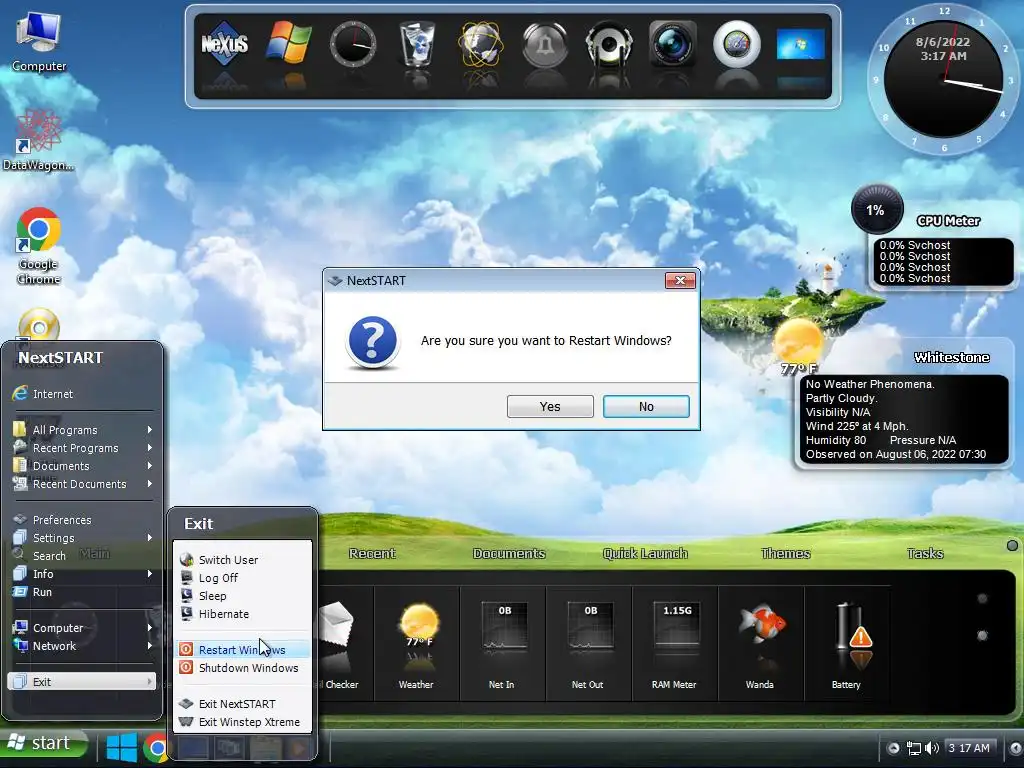Screen dimensions: 1024x768
Task: Open the Computer desktop icon
Action: (x=39, y=41)
